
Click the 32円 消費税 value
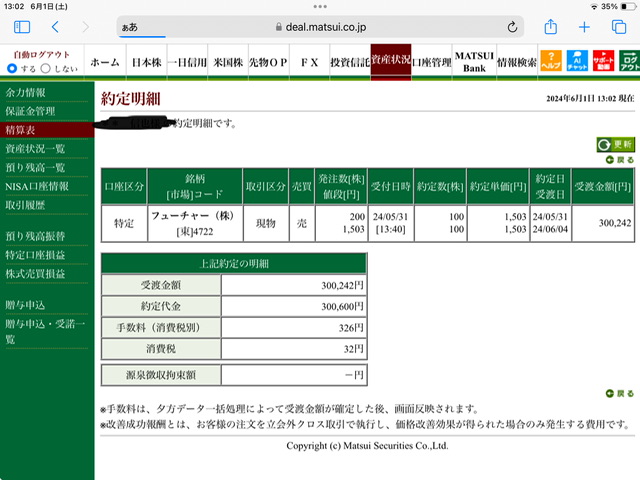pos(353,349)
